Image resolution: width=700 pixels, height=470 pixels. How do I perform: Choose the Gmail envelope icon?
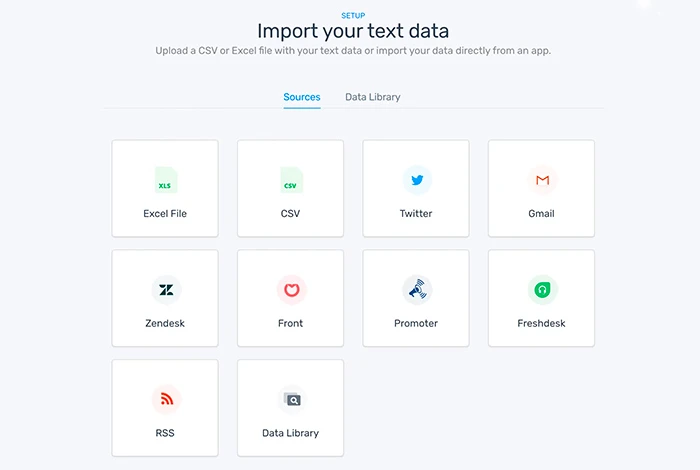542,180
